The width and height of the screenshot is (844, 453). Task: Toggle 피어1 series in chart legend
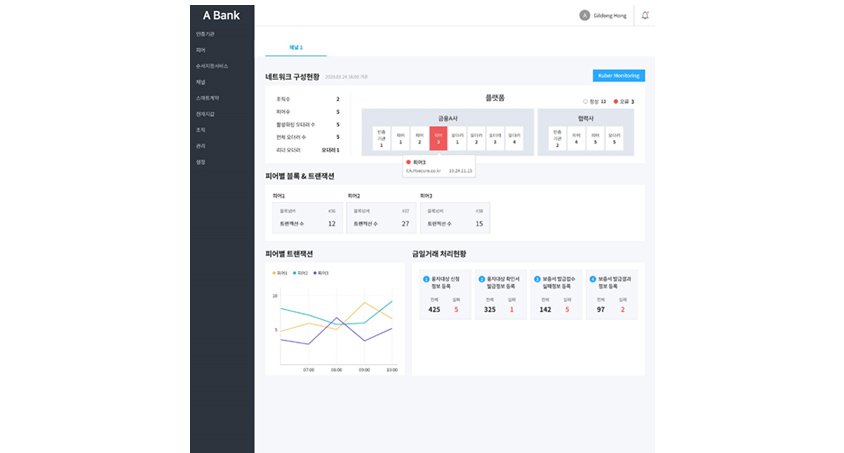[279, 272]
